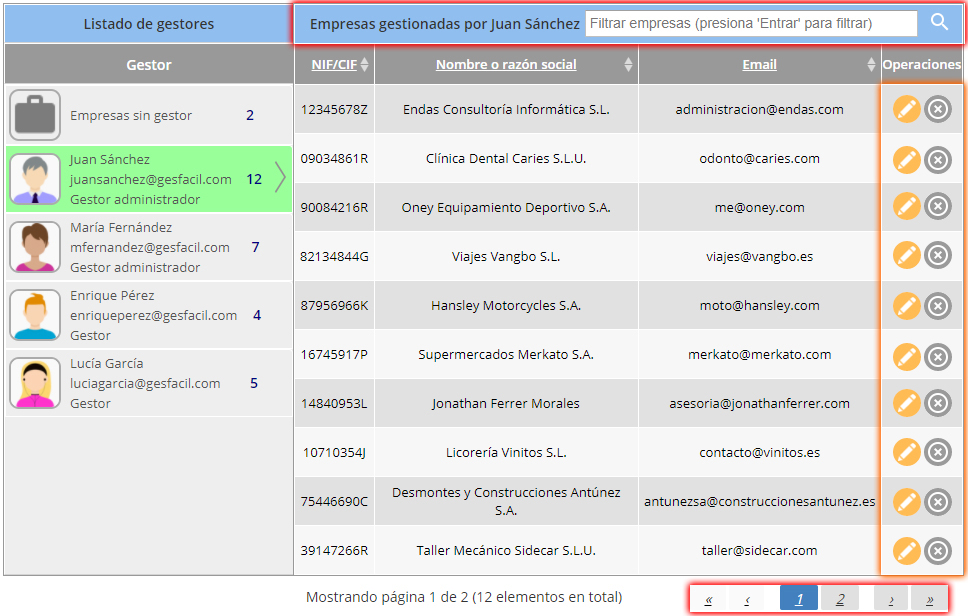Click María Fernández's avatar picture
The image size is (968, 616).
[x=35, y=247]
